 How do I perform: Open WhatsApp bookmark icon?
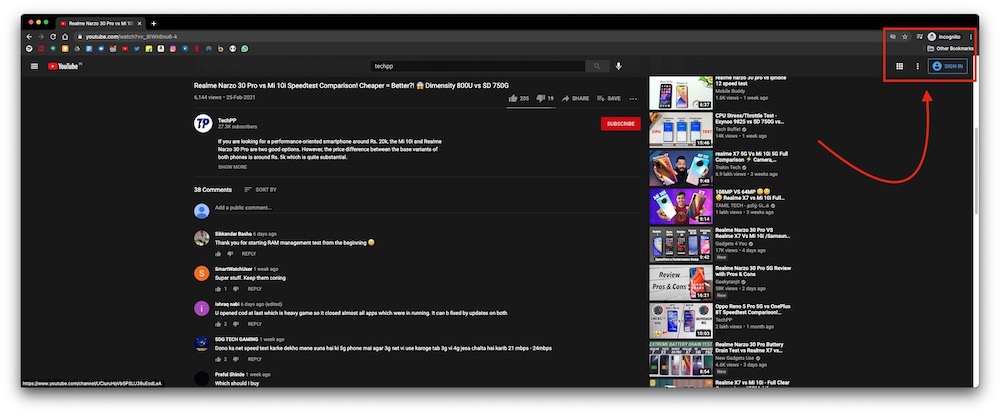pos(245,48)
